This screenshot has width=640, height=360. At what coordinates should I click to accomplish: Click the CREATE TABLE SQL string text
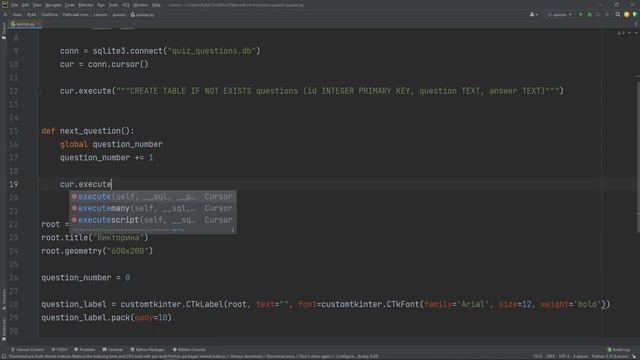[338, 91]
